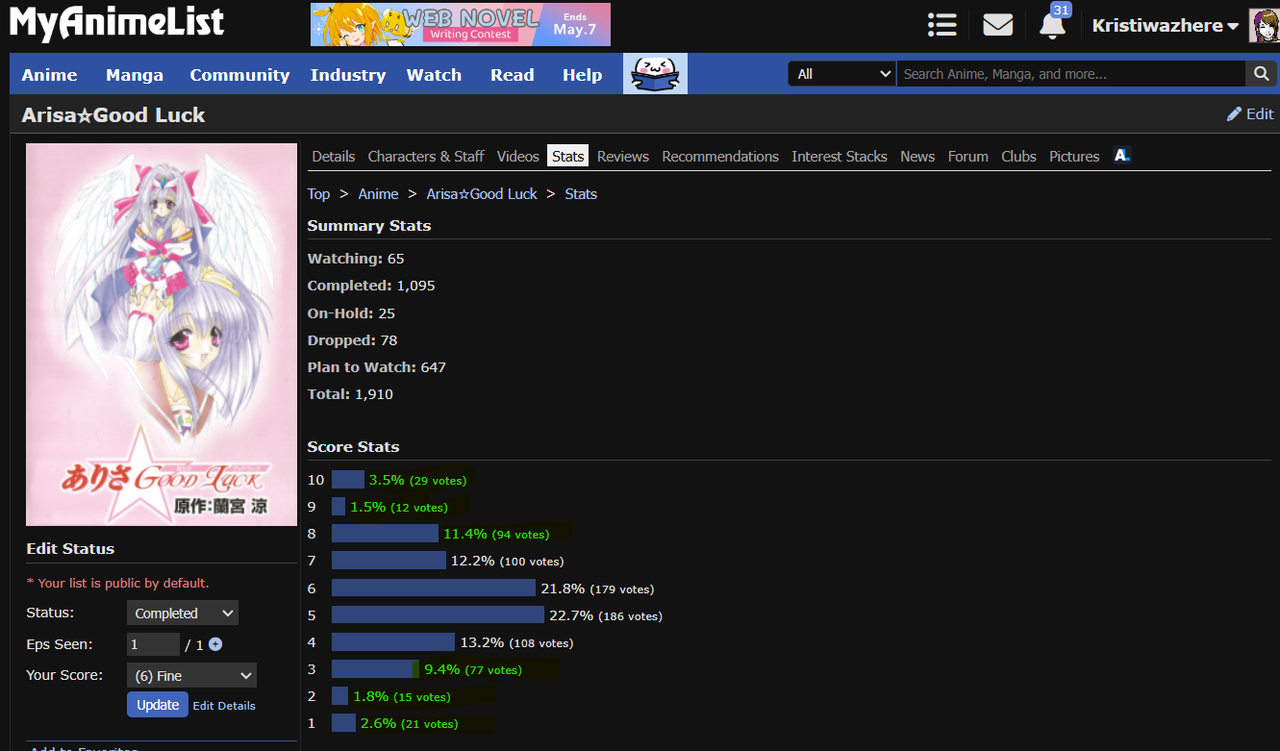Open the Help menu

coord(582,75)
